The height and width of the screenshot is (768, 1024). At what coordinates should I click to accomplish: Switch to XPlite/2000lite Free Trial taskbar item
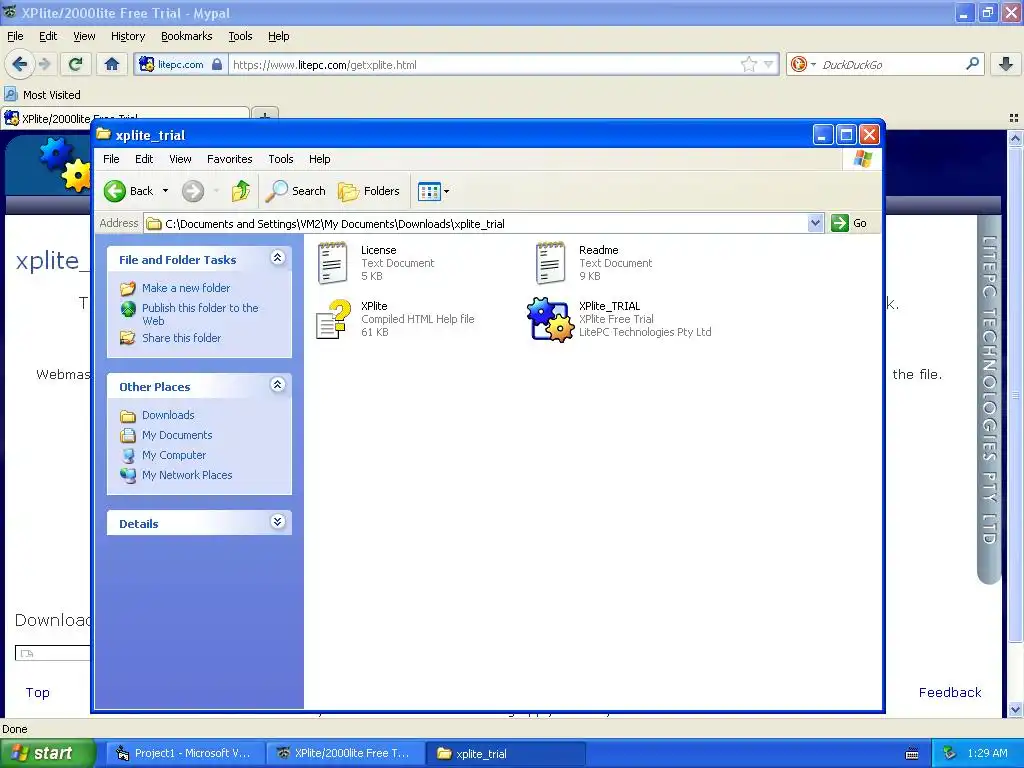click(345, 753)
